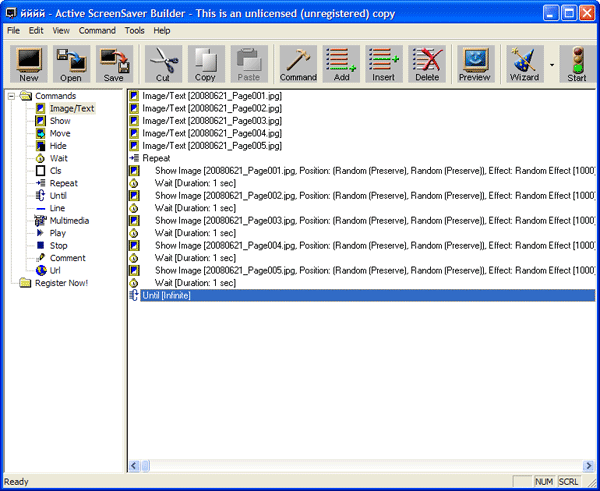600x491 pixels.
Task: Open the Edit menu
Action: [36, 31]
